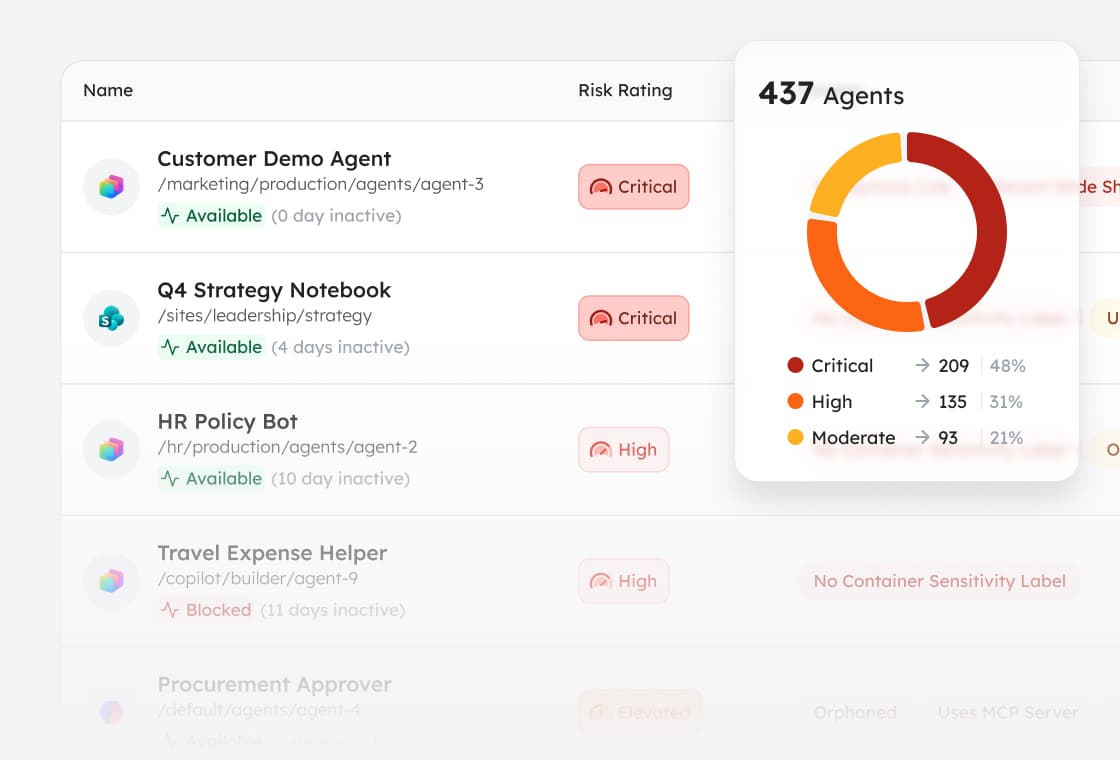Click the Critical legend dot
Image resolution: width=1120 pixels, height=760 pixels.
(x=795, y=366)
